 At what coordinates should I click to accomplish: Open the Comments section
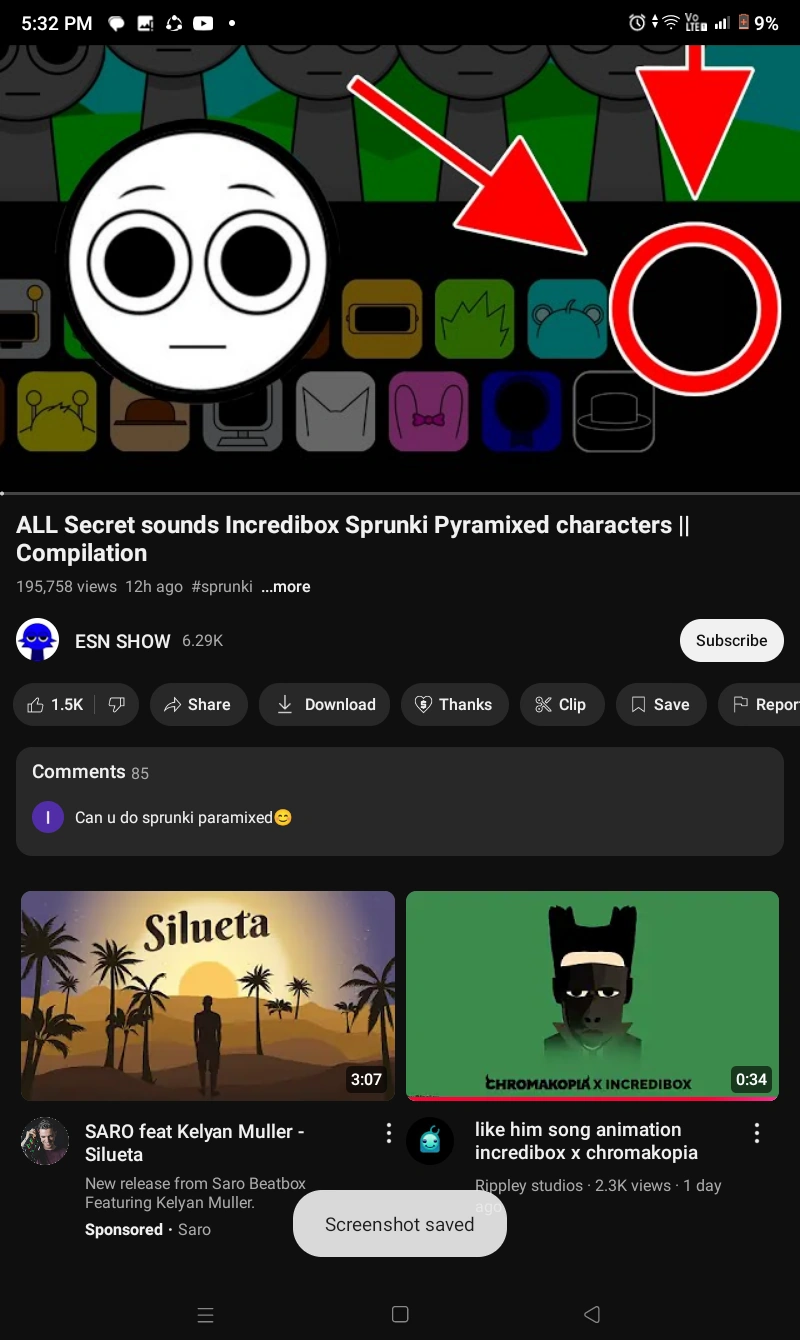click(x=400, y=801)
